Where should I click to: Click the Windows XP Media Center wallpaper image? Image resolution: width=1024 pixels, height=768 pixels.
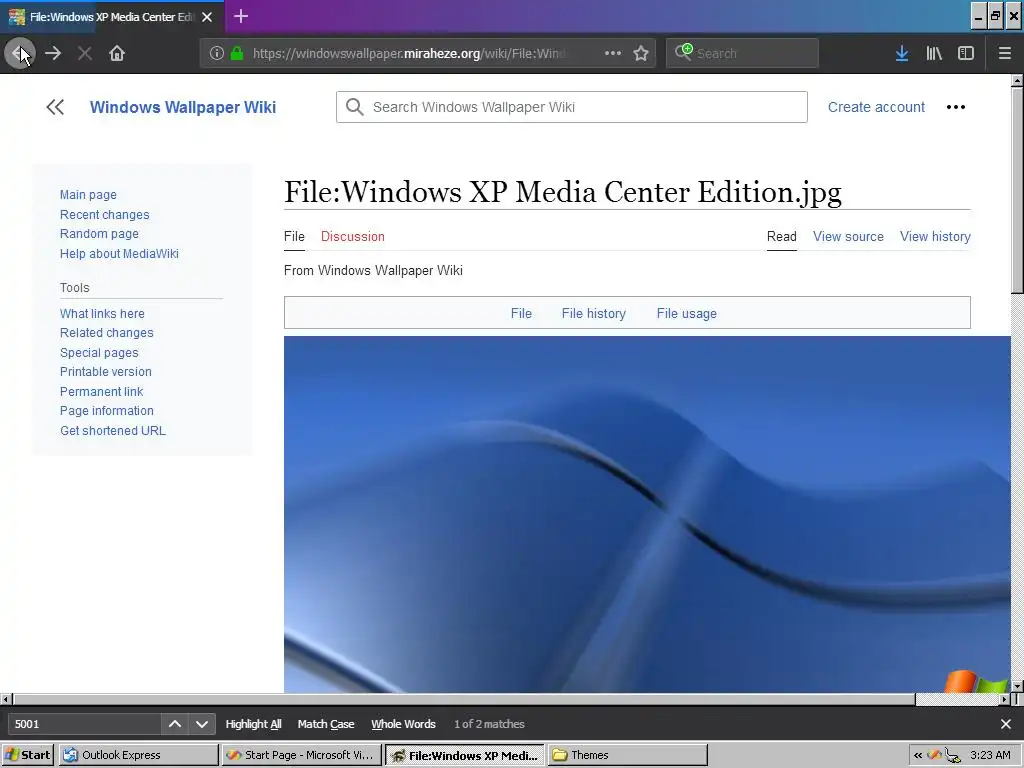[647, 515]
